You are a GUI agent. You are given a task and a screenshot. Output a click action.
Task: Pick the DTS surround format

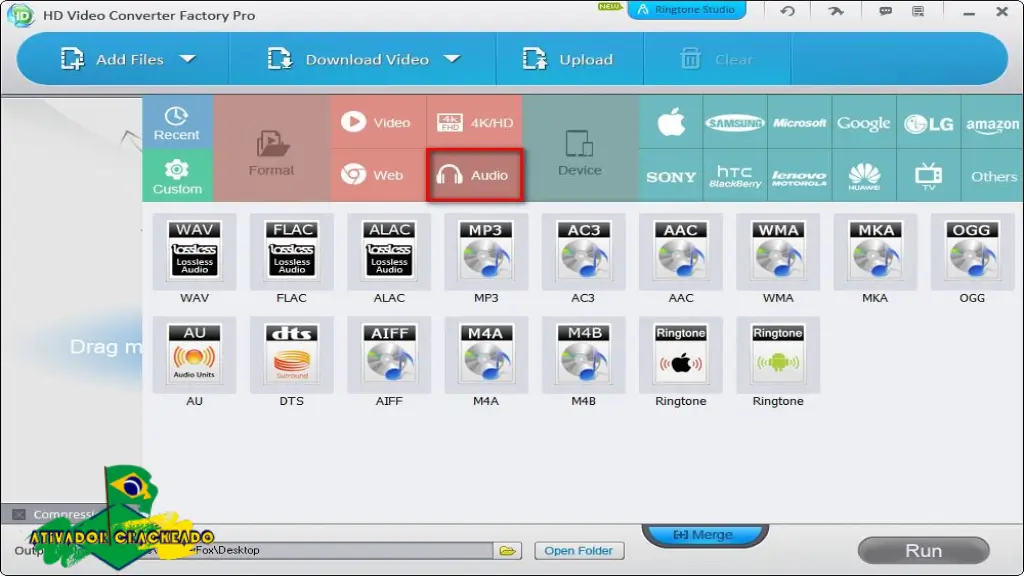click(291, 355)
